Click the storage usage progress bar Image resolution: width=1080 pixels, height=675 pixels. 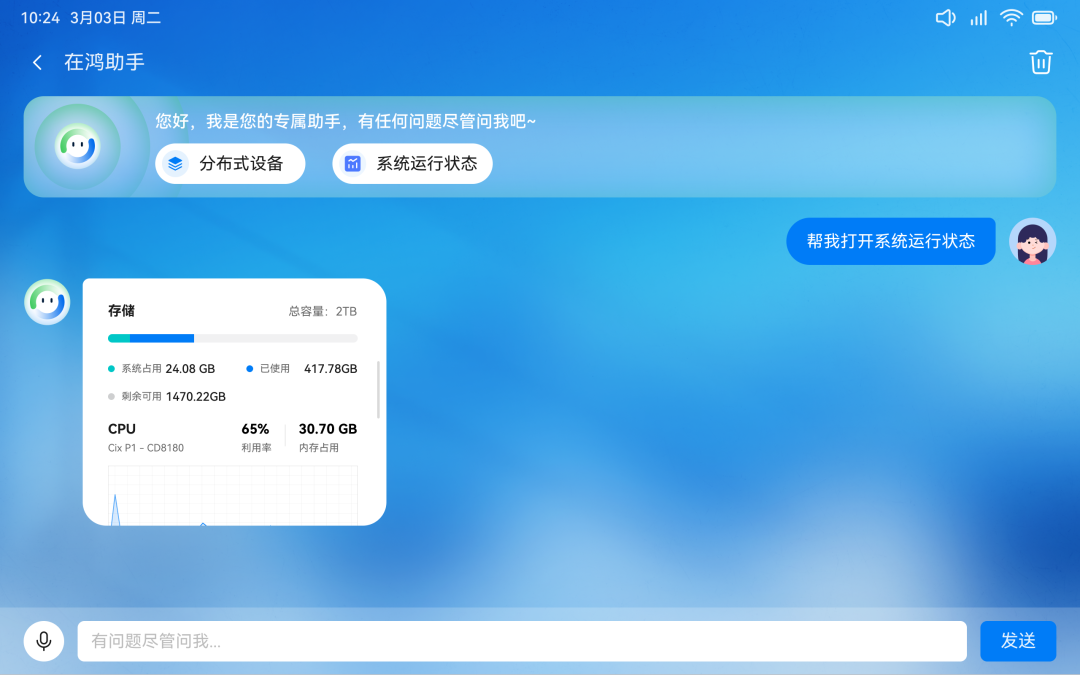[x=232, y=338]
